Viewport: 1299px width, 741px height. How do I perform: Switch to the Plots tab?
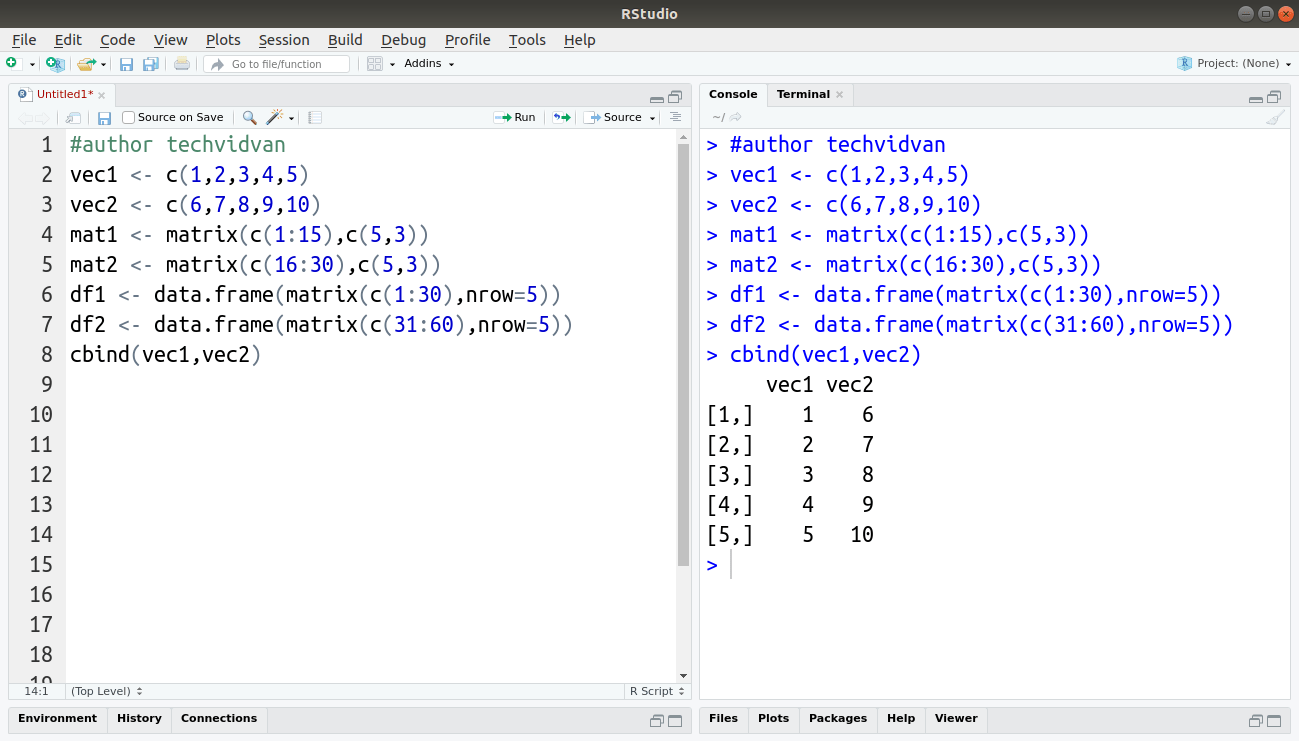(x=774, y=719)
